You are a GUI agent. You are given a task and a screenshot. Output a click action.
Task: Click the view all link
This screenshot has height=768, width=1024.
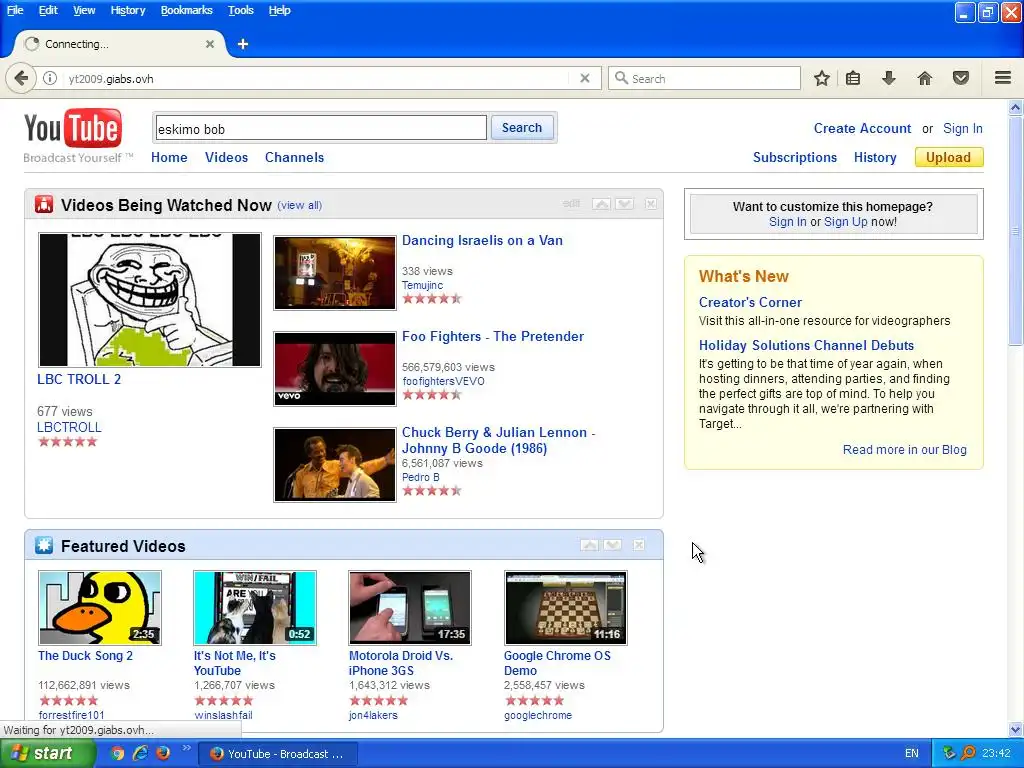(300, 205)
